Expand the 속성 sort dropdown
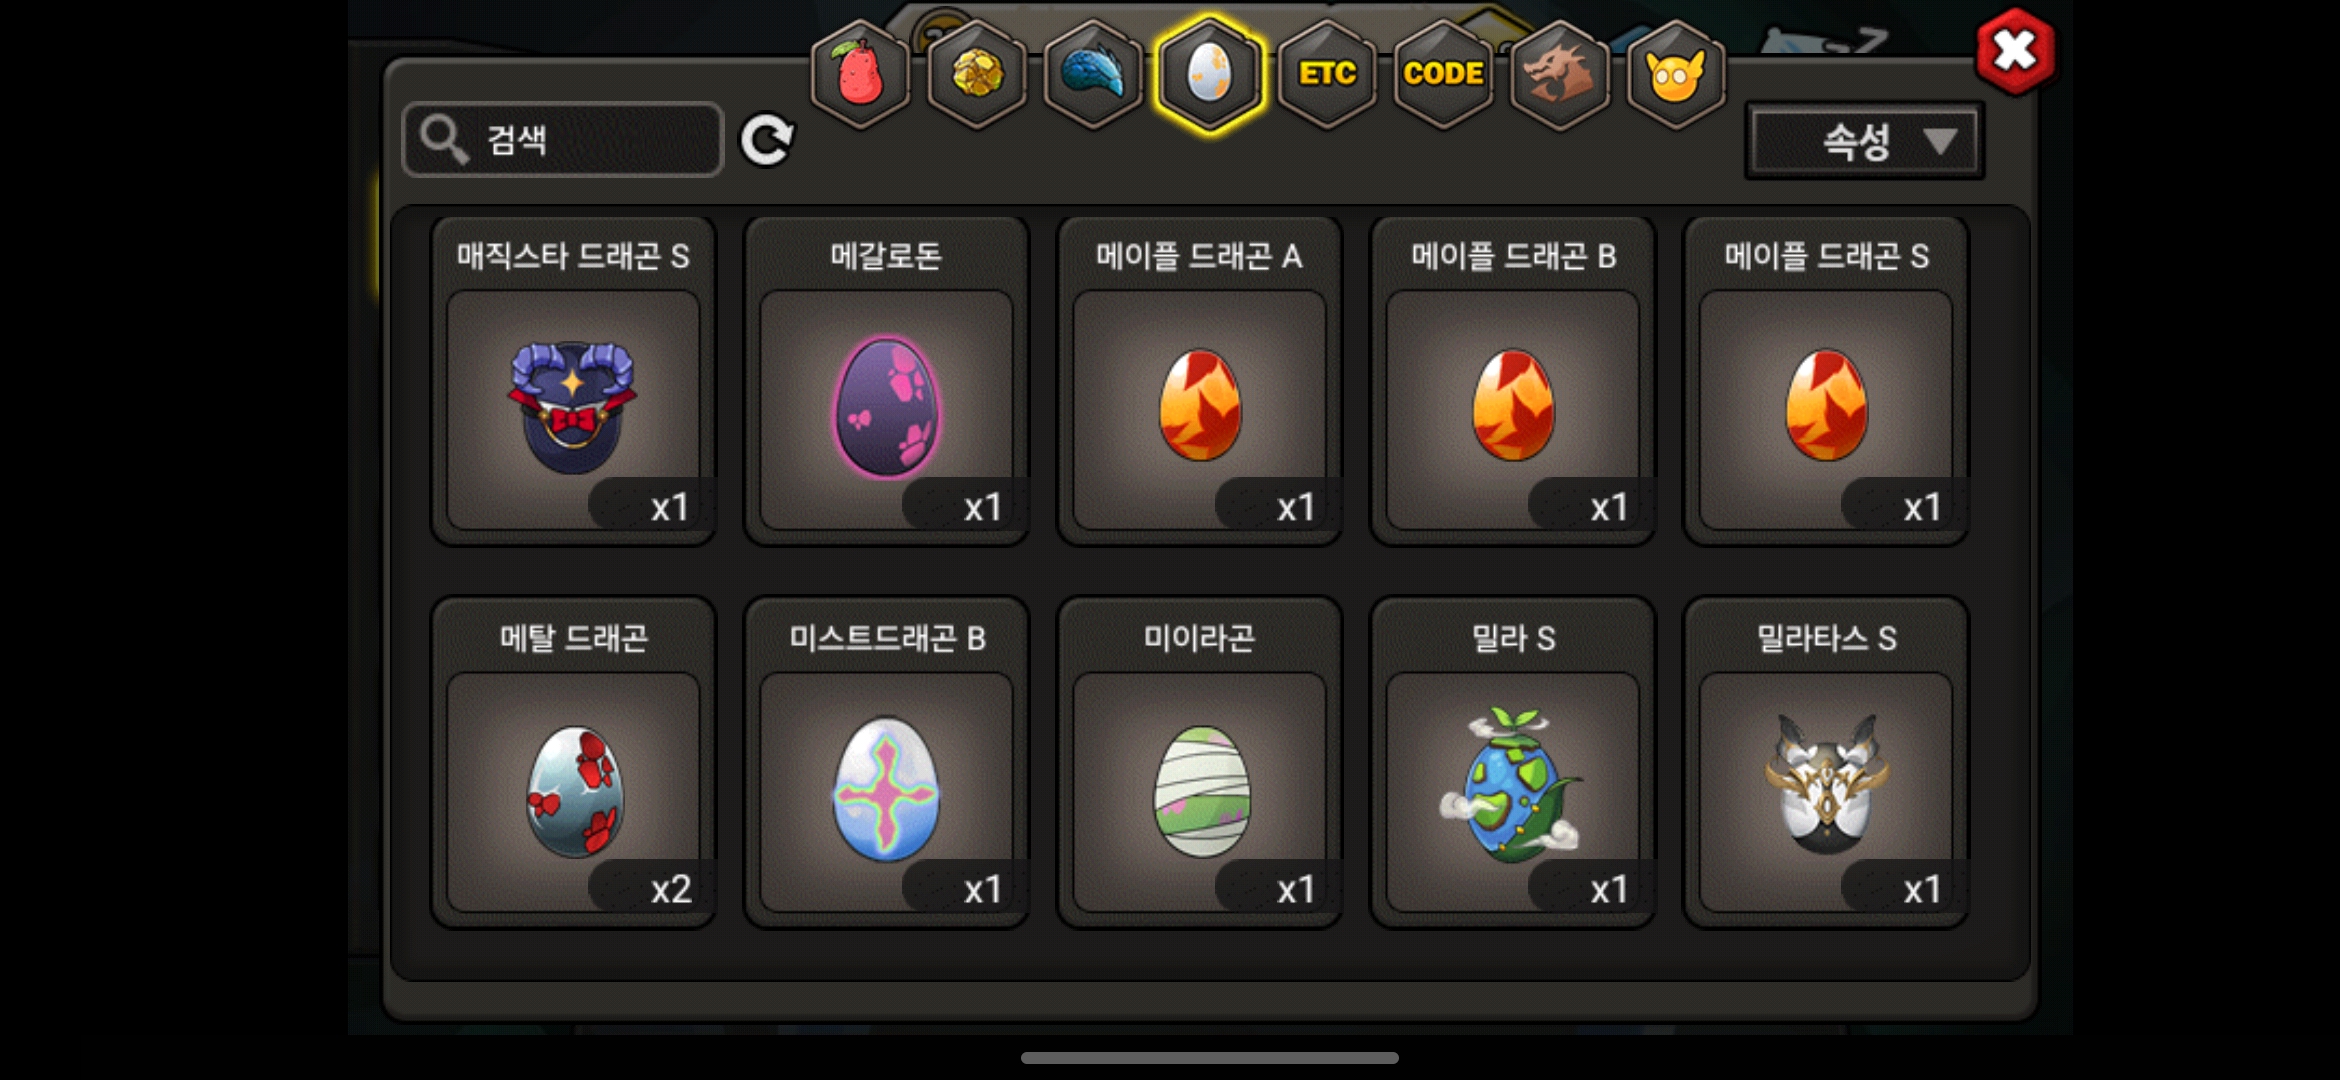Viewport: 2340px width, 1080px height. click(x=1864, y=141)
